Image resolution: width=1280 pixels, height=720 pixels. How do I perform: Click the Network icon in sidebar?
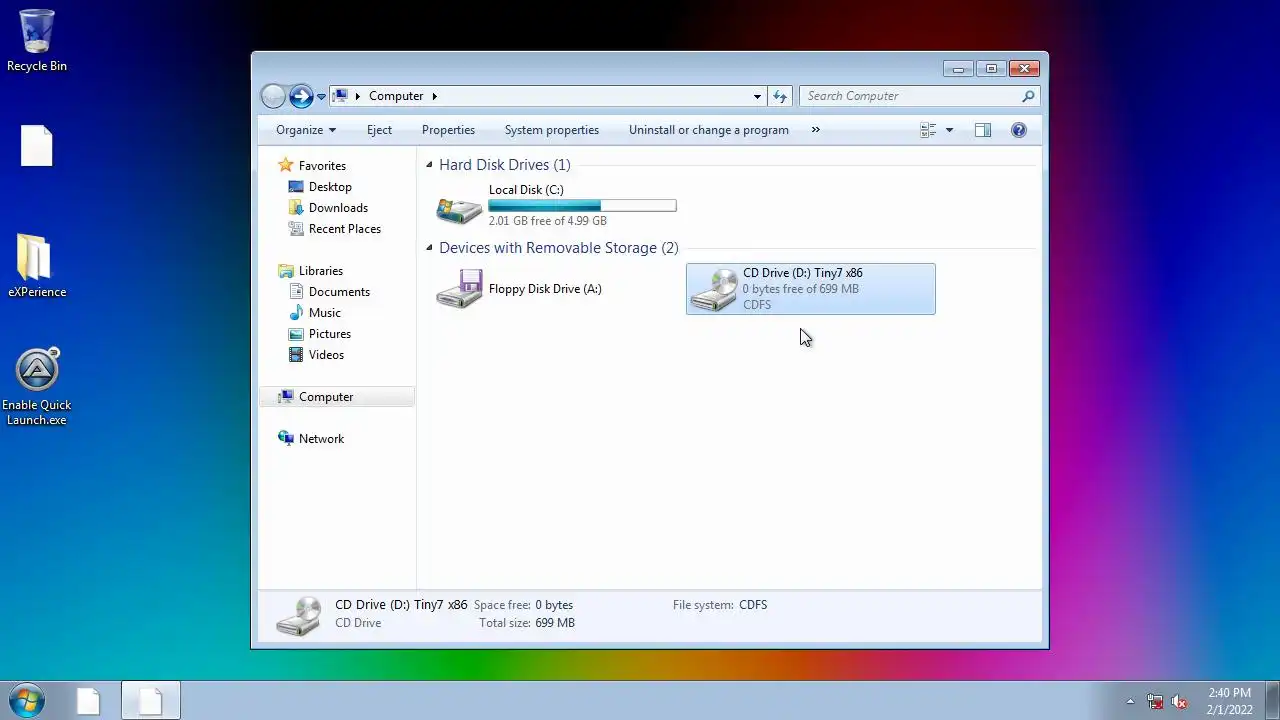286,438
